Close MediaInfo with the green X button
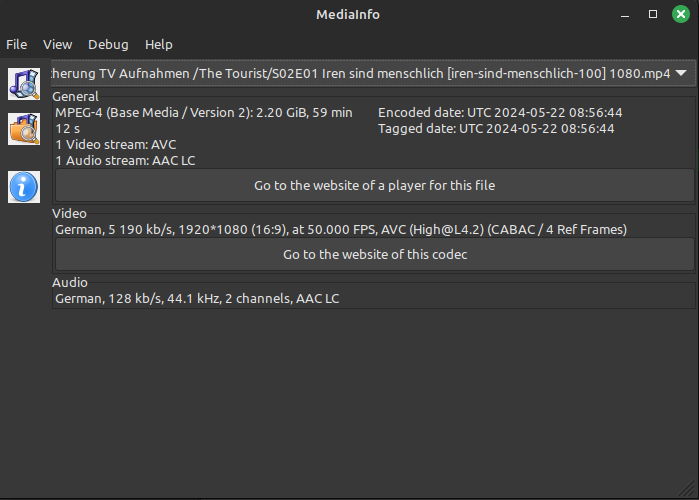The width and height of the screenshot is (699, 500). 681,14
